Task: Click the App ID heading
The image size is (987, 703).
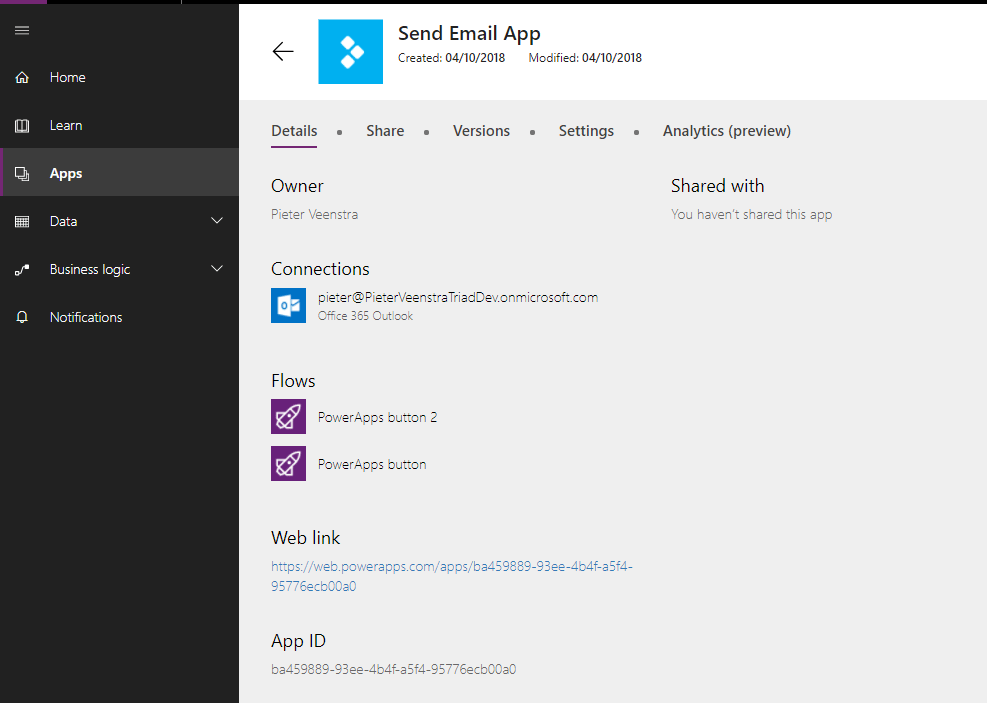Action: 298,641
